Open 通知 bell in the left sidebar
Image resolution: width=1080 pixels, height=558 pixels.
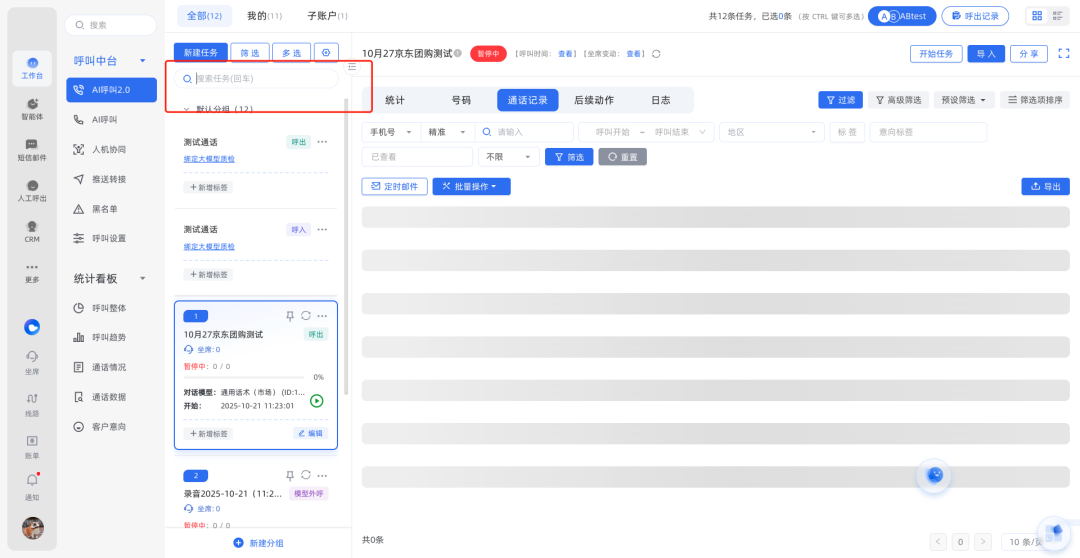32,481
